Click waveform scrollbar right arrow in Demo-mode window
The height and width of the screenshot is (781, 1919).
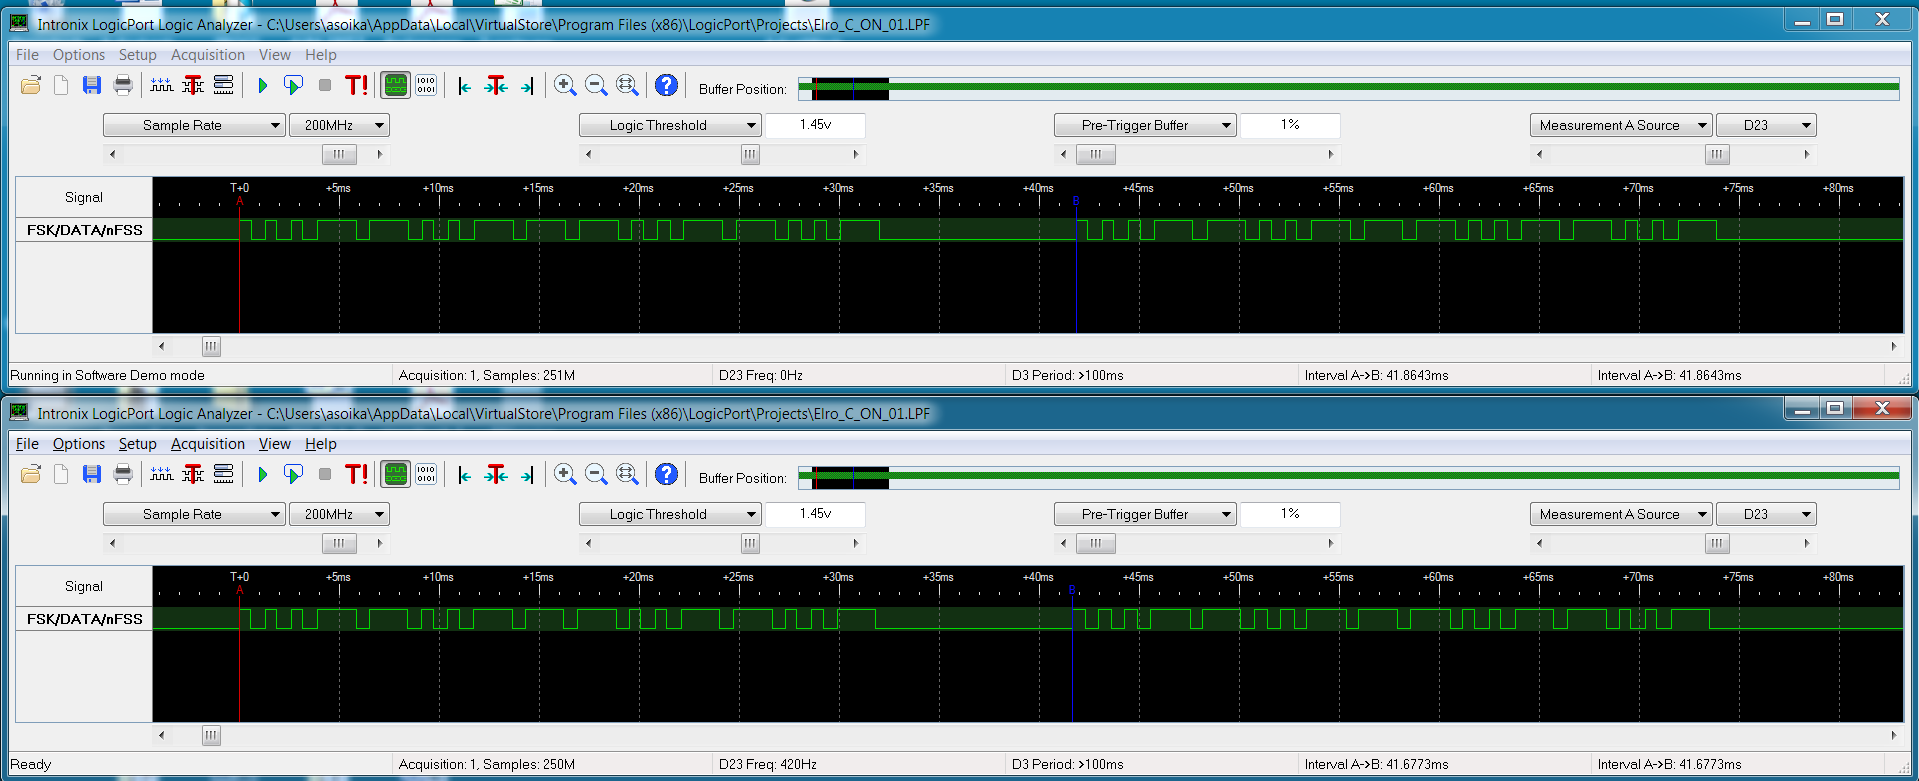click(1893, 347)
